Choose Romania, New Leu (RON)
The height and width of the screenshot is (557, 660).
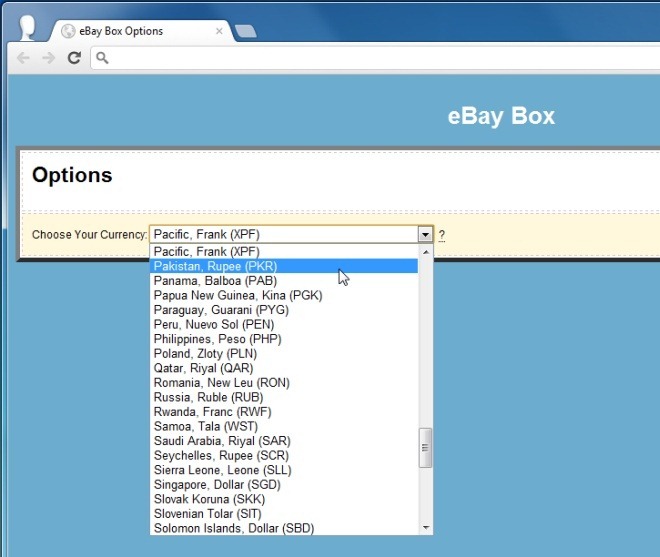click(284, 383)
